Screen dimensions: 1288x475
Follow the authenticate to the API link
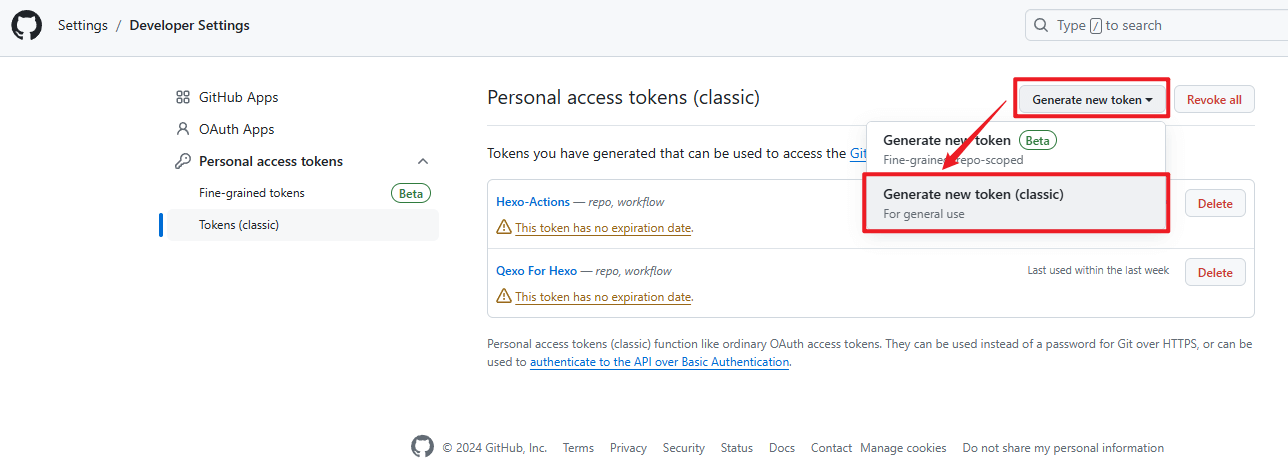[x=659, y=362]
